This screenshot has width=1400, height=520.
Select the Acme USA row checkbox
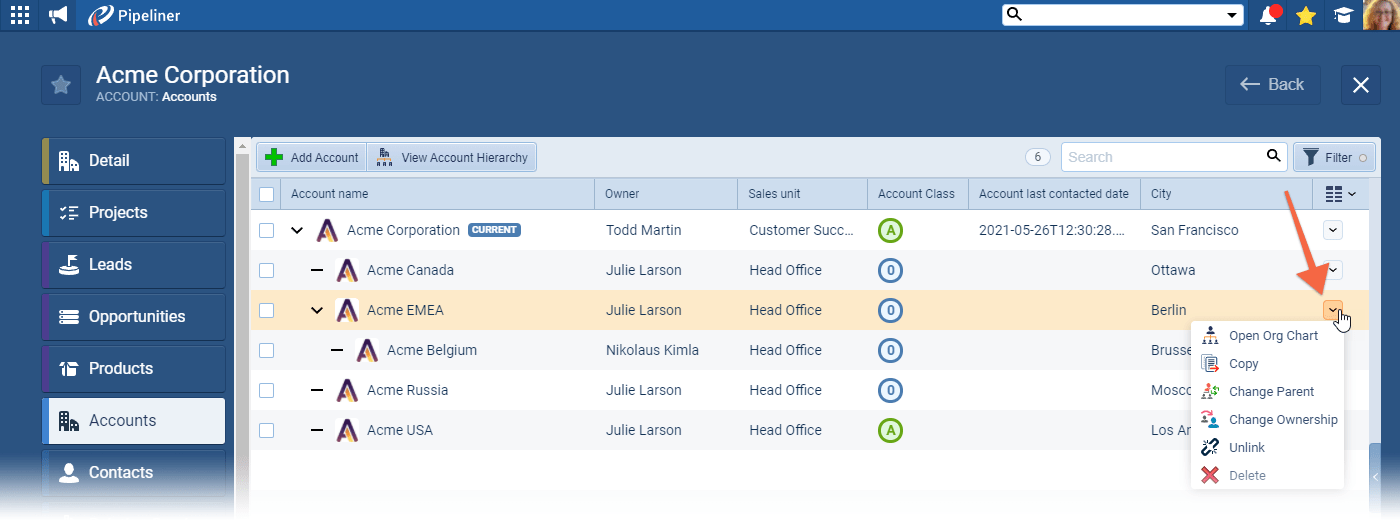click(x=266, y=430)
